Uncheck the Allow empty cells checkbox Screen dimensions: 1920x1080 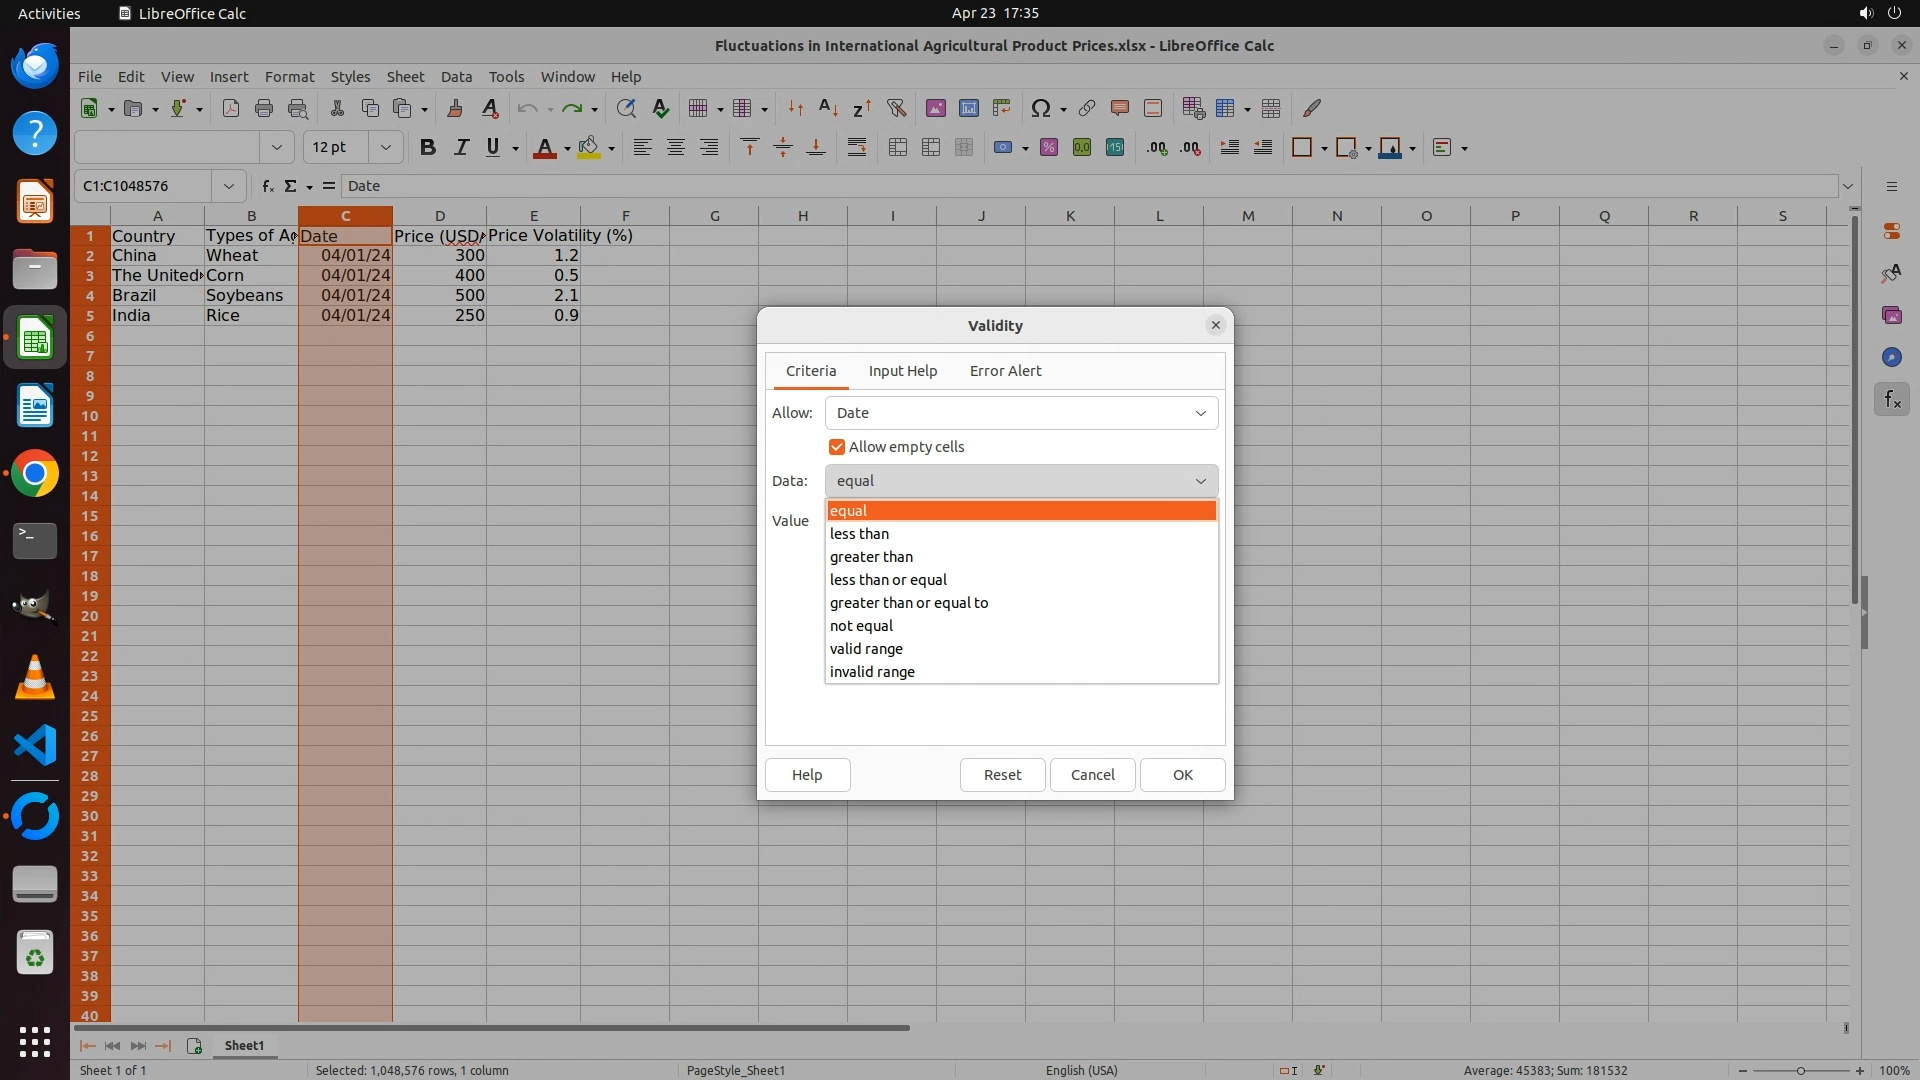837,447
